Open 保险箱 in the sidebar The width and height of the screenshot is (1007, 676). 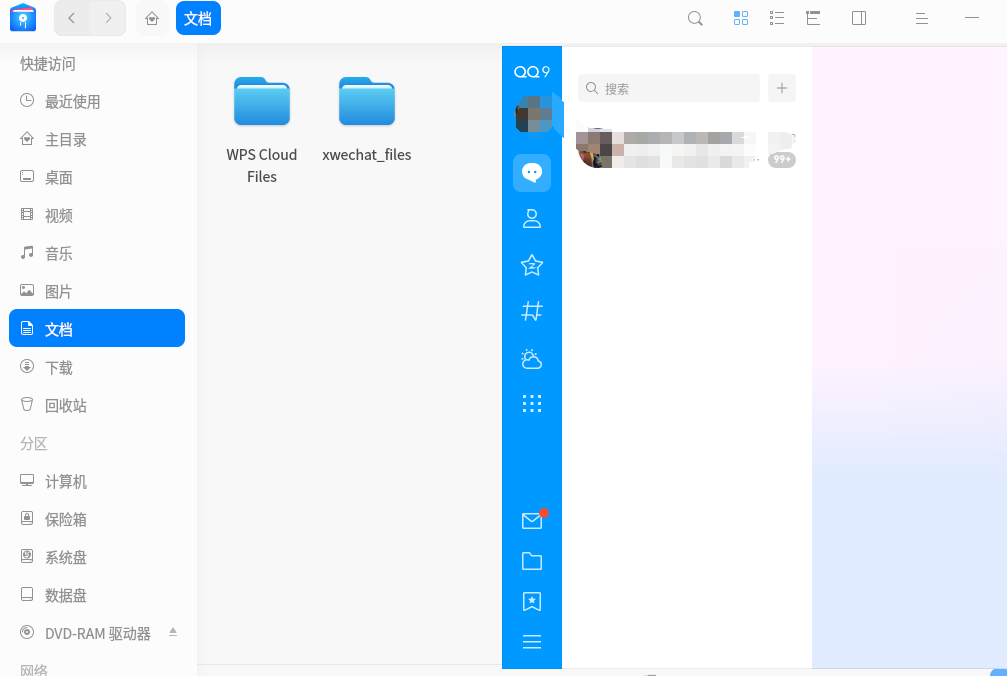(x=97, y=519)
